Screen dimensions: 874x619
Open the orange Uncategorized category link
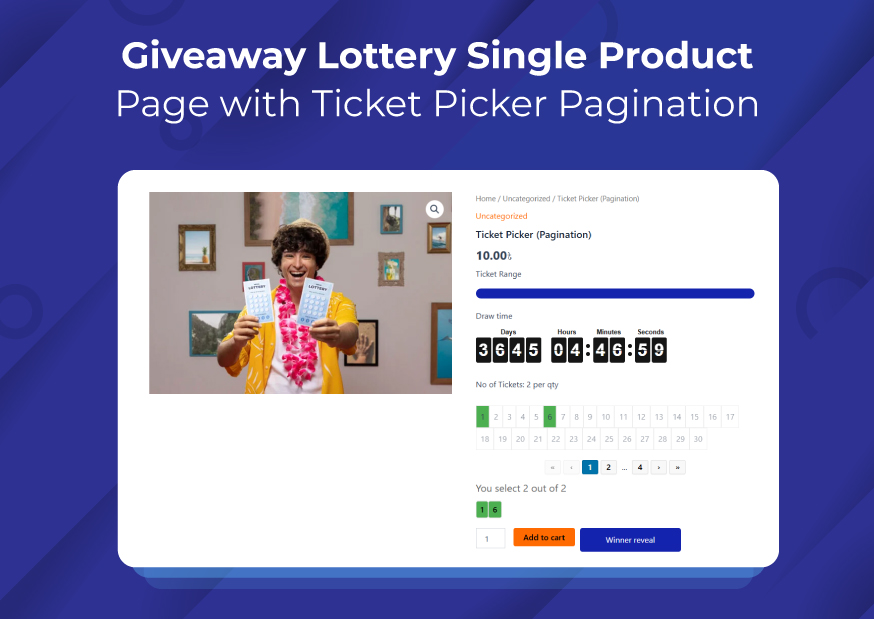(x=501, y=216)
